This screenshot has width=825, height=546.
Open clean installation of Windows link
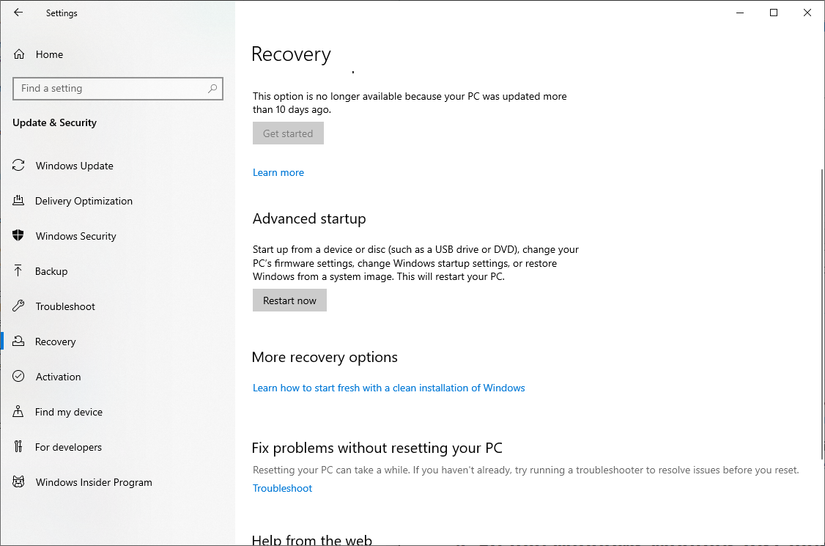[x=389, y=388]
